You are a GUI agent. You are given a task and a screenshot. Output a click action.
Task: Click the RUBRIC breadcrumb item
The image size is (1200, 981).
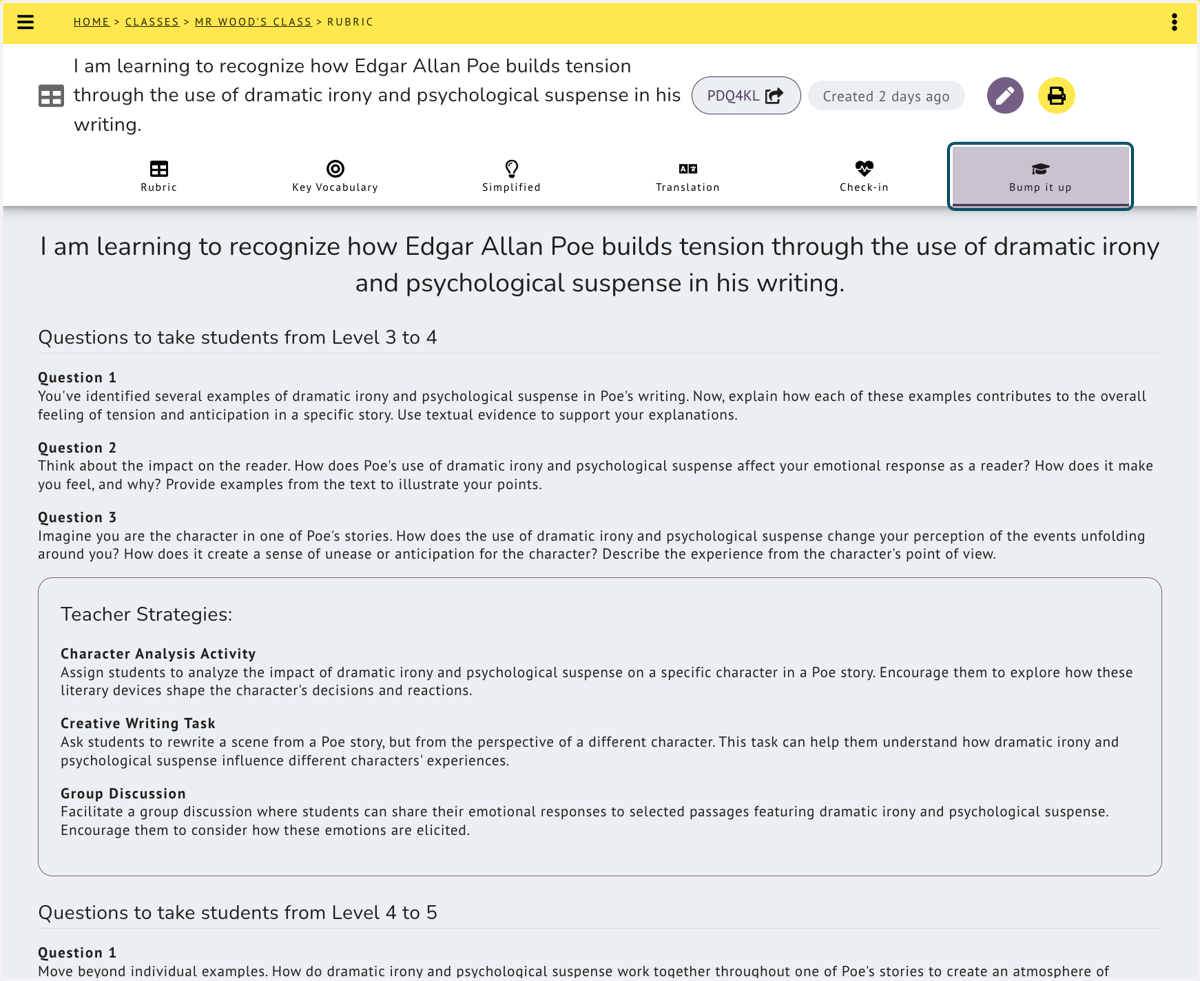[x=348, y=22]
